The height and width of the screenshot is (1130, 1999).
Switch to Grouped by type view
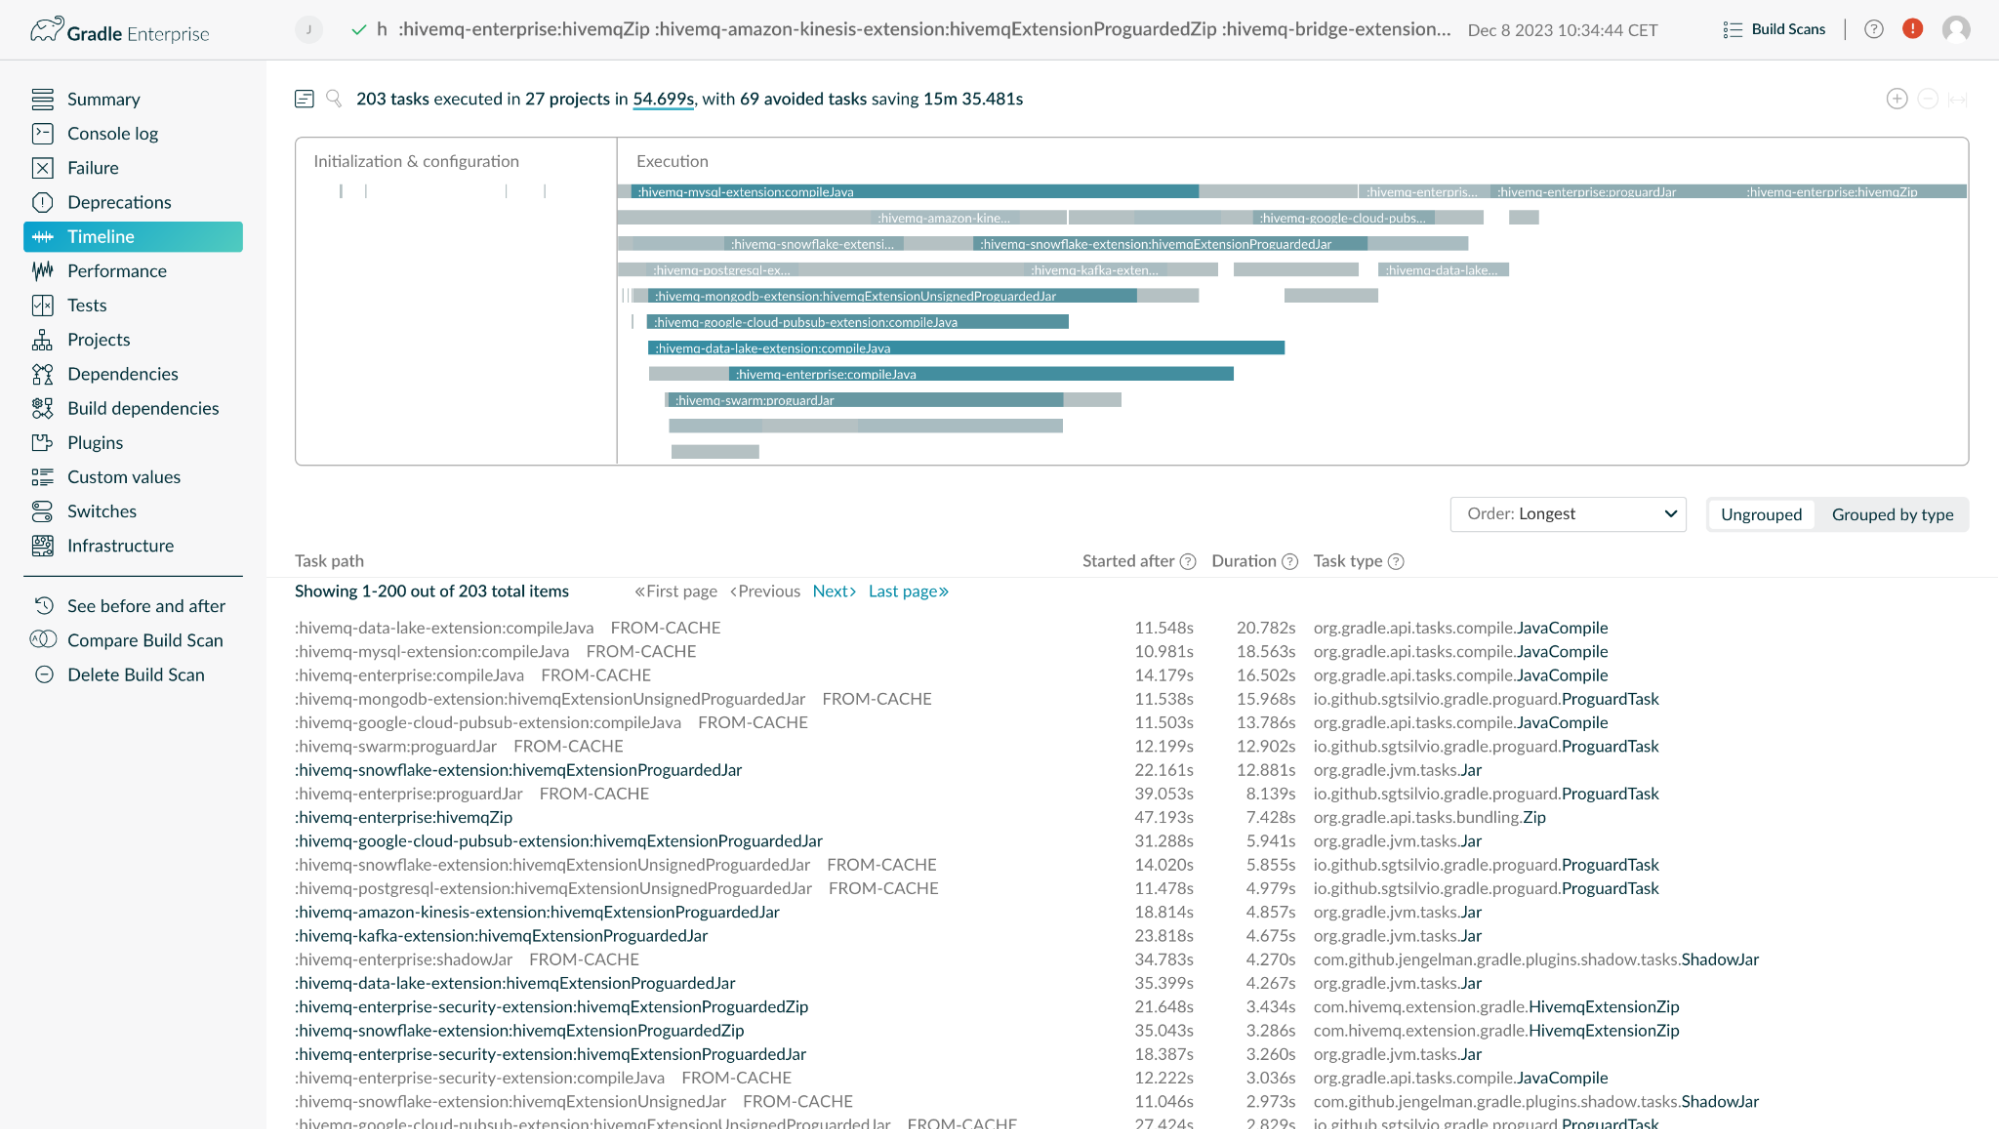1891,514
